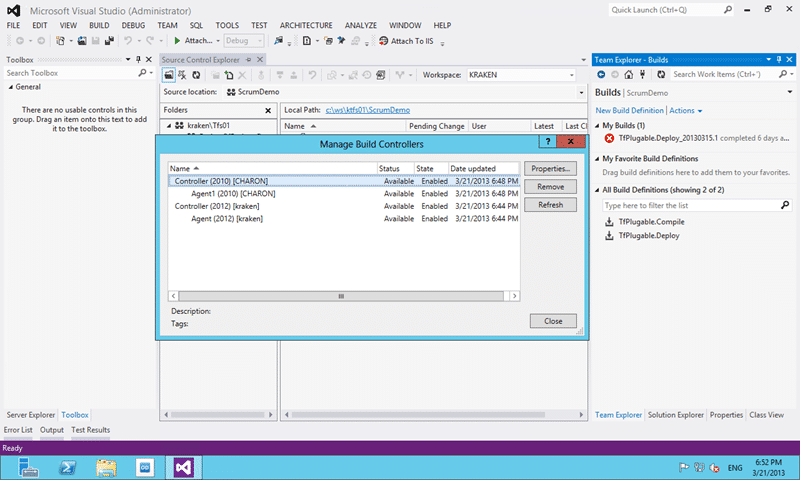This screenshot has width=800, height=480.
Task: Open the Builds page dropdown arrow
Action: tap(790, 92)
